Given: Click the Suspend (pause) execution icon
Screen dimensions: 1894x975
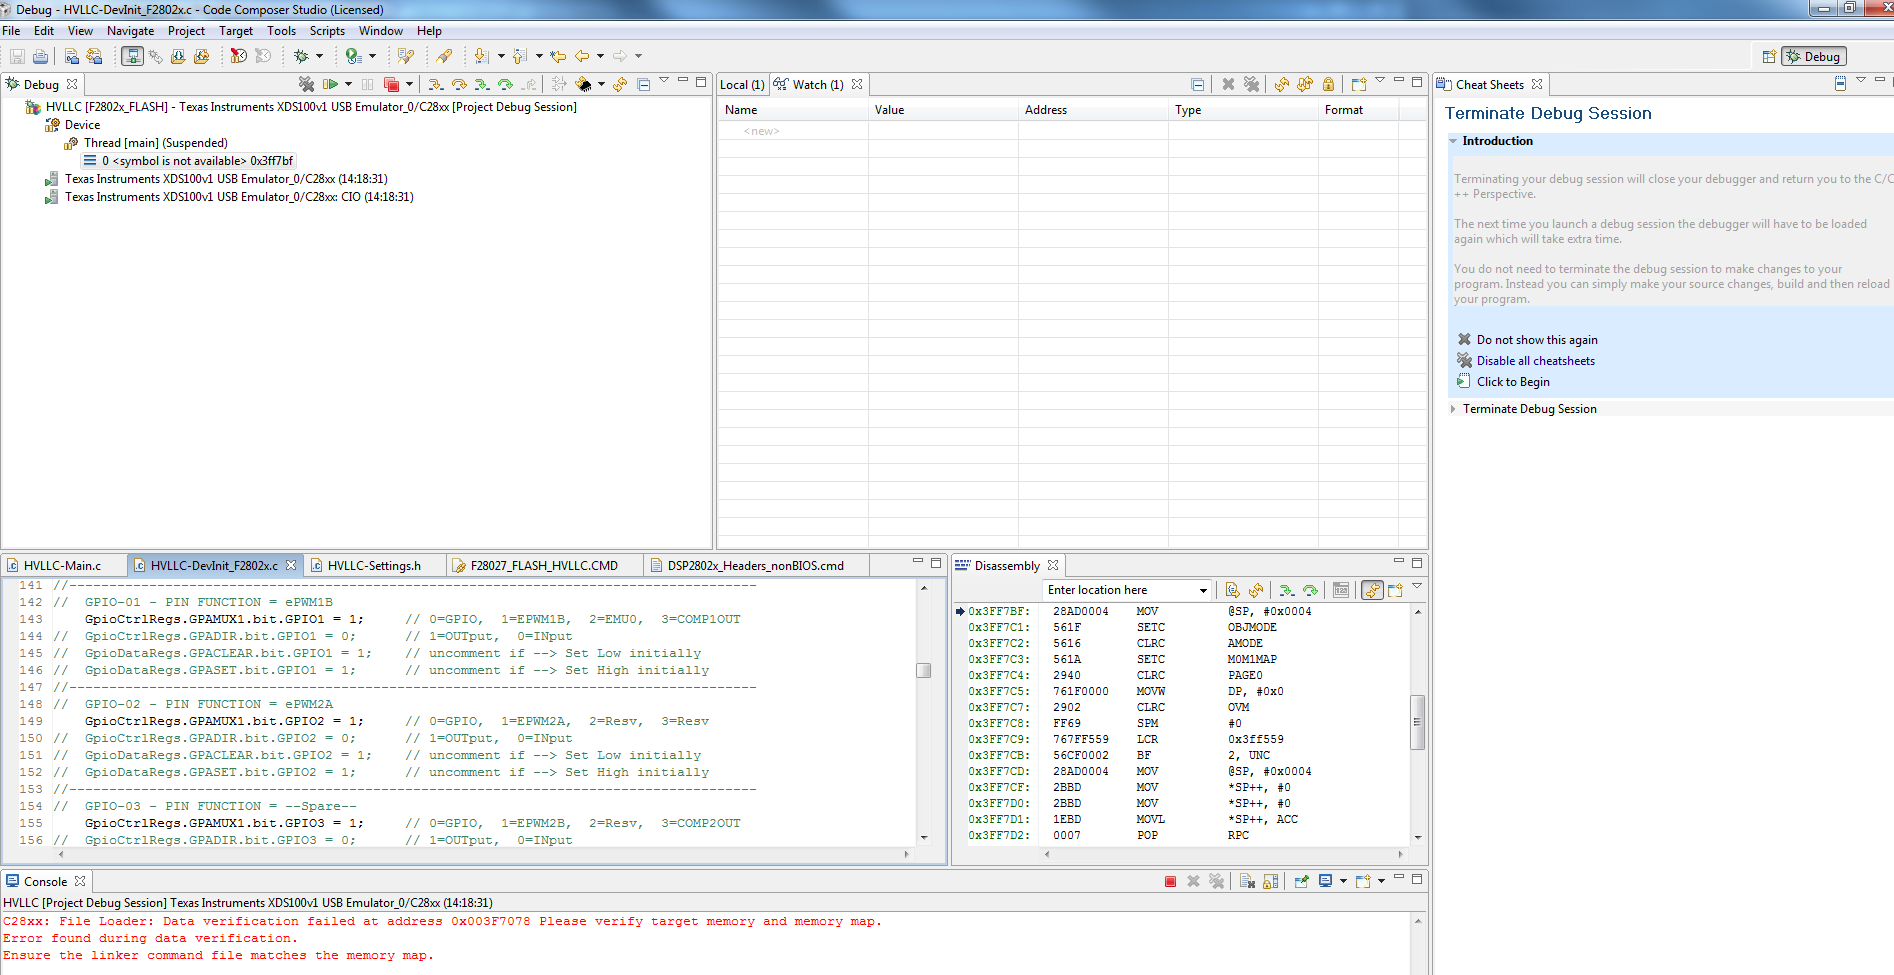Looking at the screenshot, I should (366, 84).
